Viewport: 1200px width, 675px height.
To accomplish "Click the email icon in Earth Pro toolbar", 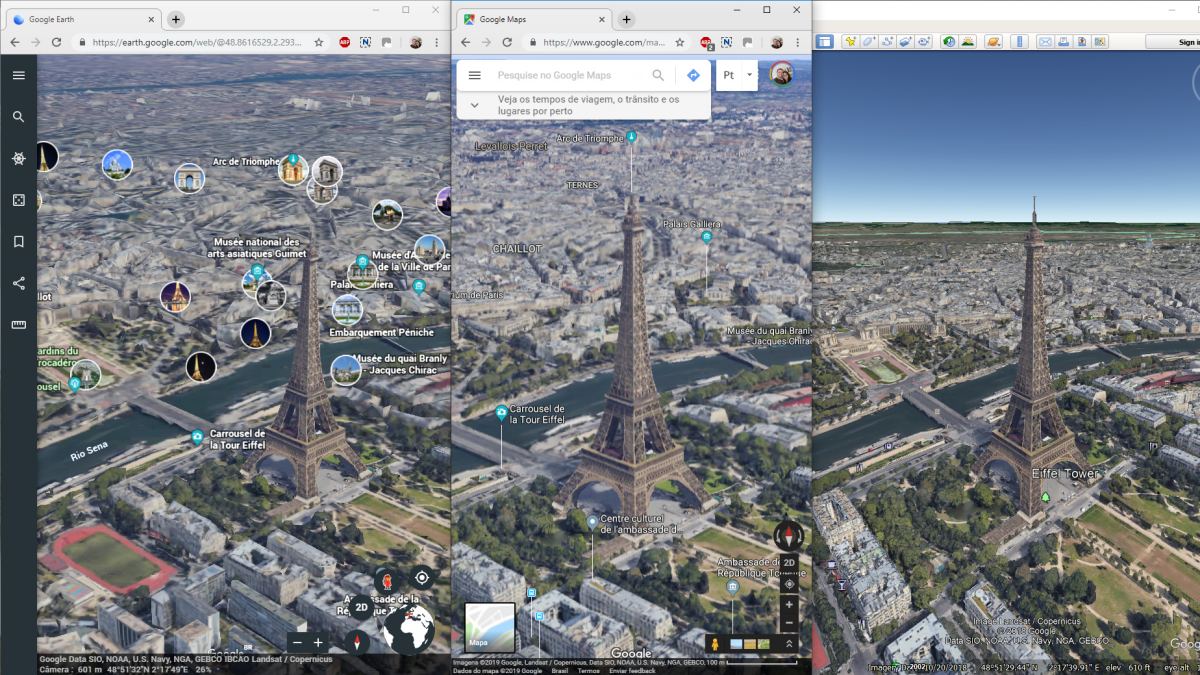I will coord(1045,42).
